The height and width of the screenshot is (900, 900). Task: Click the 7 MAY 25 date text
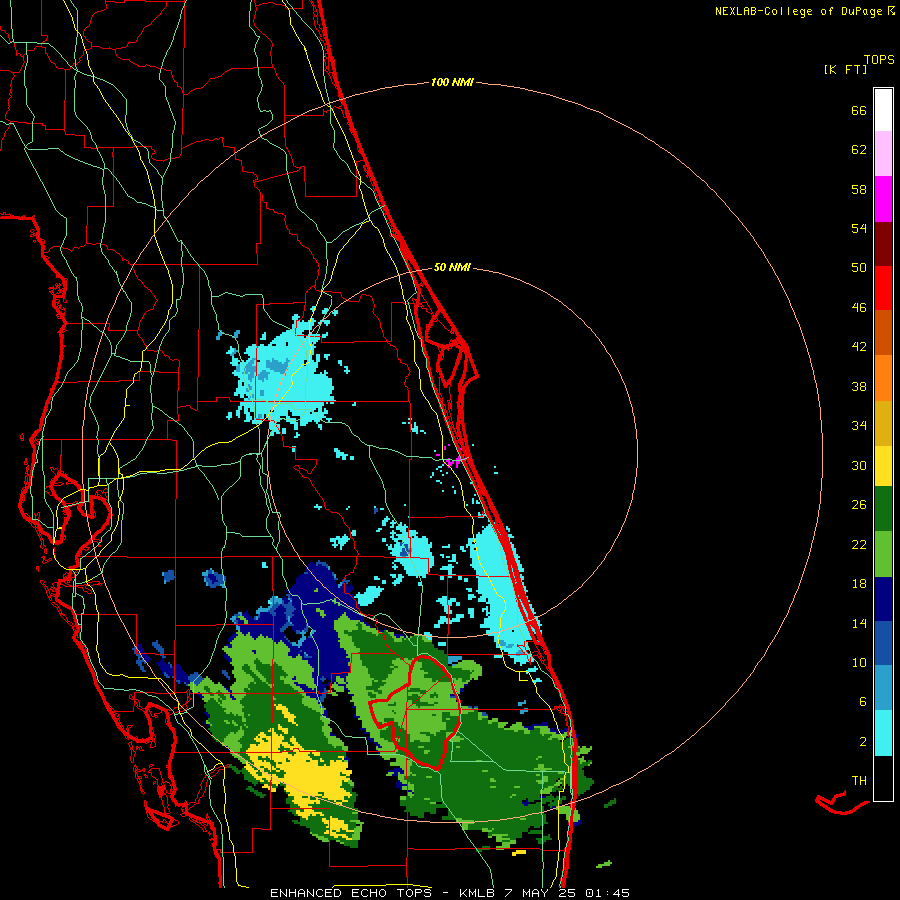click(540, 893)
